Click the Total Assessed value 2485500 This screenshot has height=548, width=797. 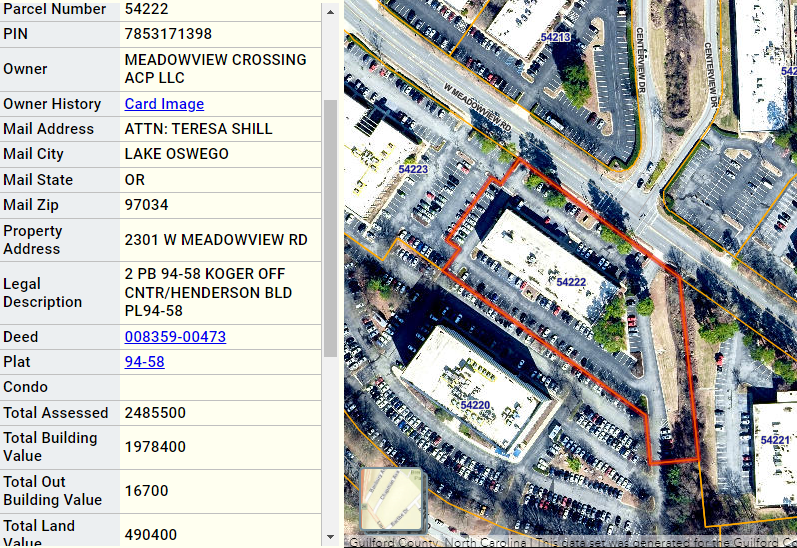[155, 413]
